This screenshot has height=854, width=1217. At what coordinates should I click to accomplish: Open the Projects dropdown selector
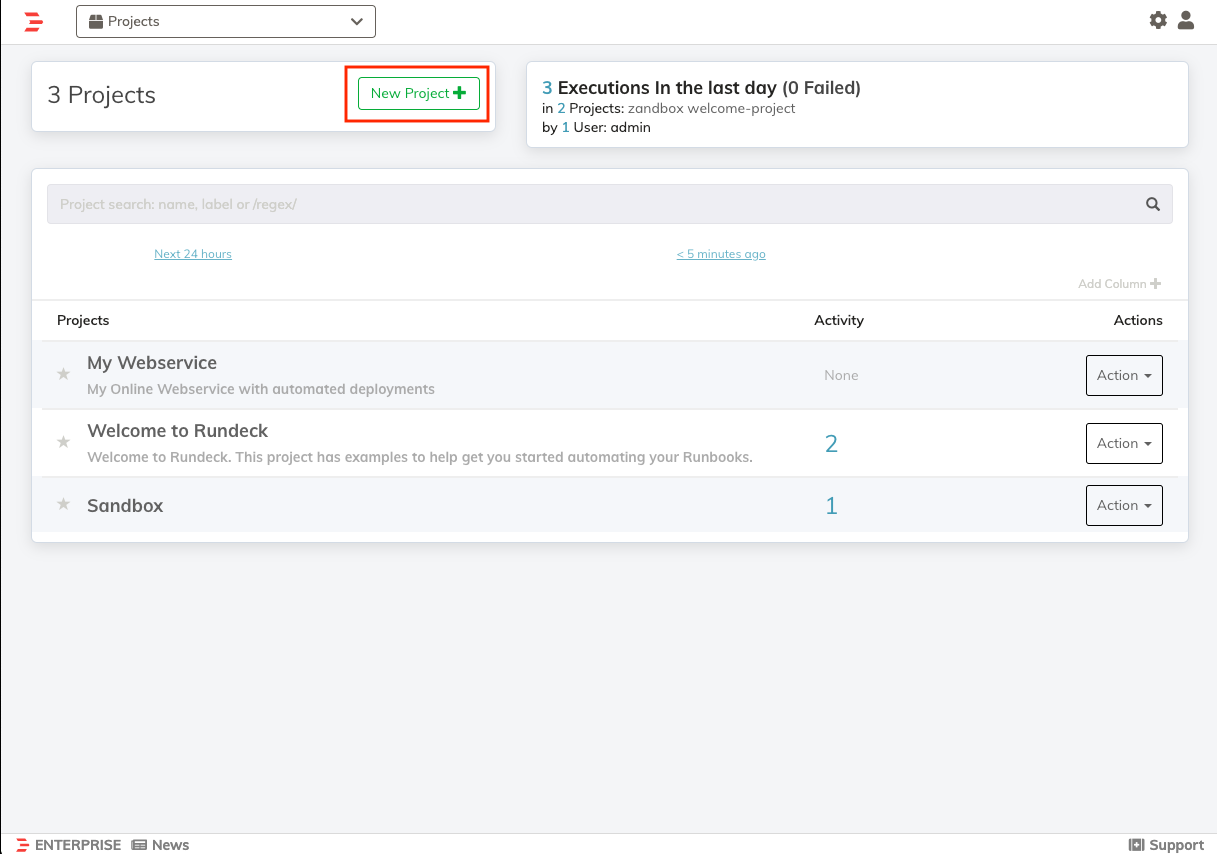pos(226,21)
